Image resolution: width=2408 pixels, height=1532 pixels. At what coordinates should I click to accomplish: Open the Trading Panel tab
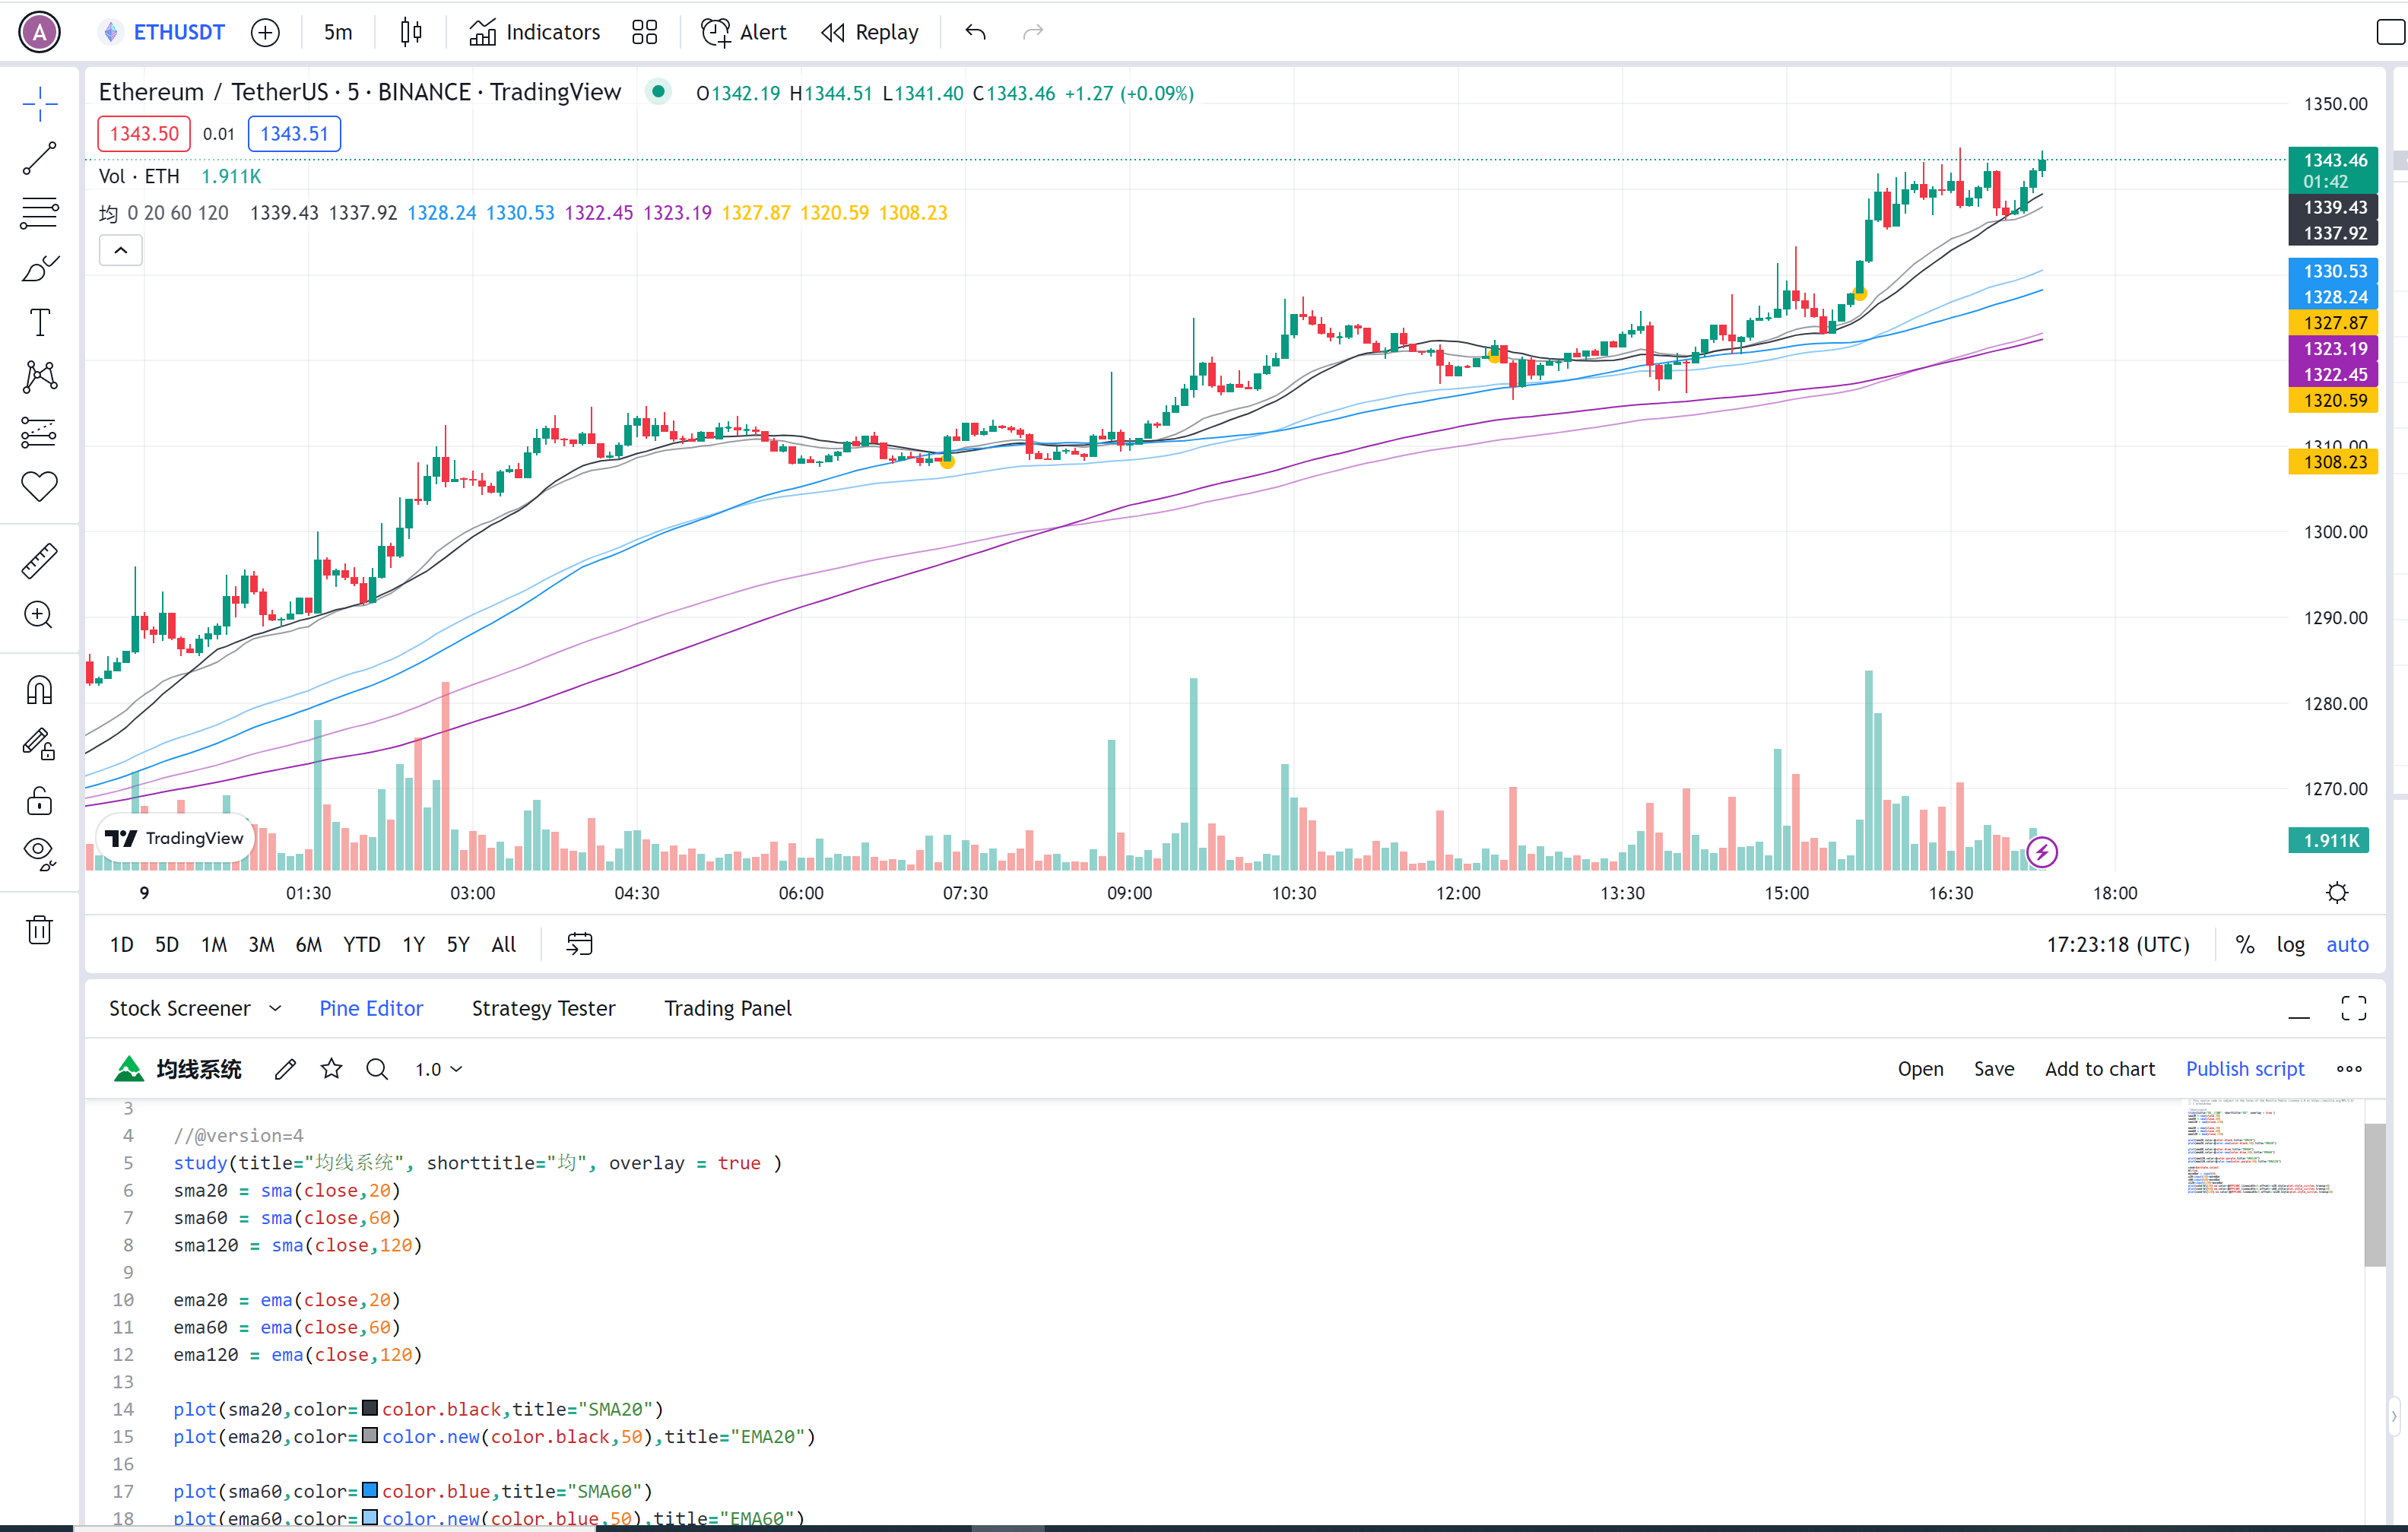(727, 1009)
